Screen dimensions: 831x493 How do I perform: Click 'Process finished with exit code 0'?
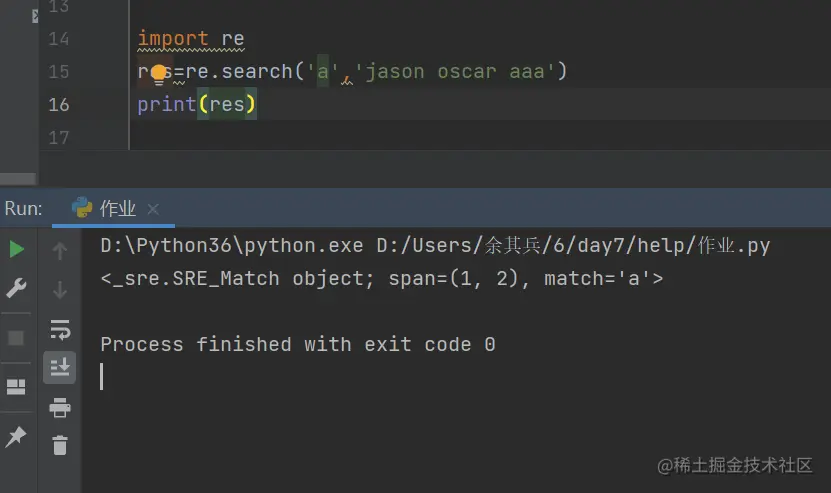(x=298, y=345)
